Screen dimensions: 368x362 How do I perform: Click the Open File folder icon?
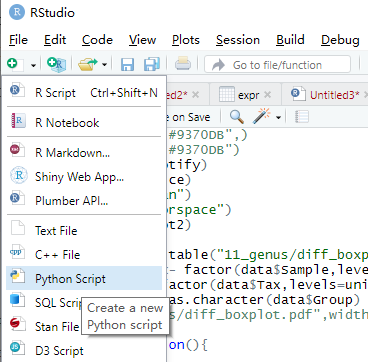88,64
